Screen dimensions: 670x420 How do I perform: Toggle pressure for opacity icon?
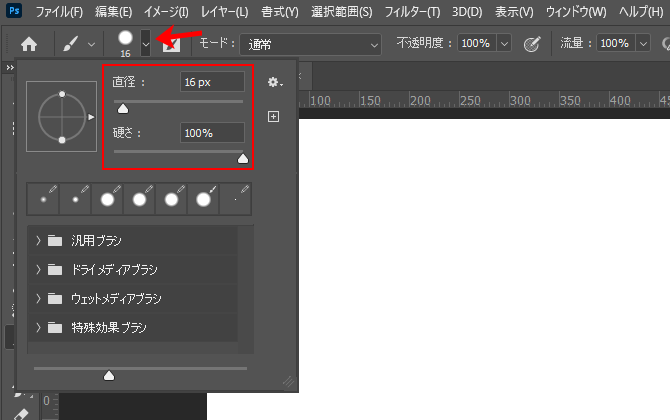click(532, 44)
